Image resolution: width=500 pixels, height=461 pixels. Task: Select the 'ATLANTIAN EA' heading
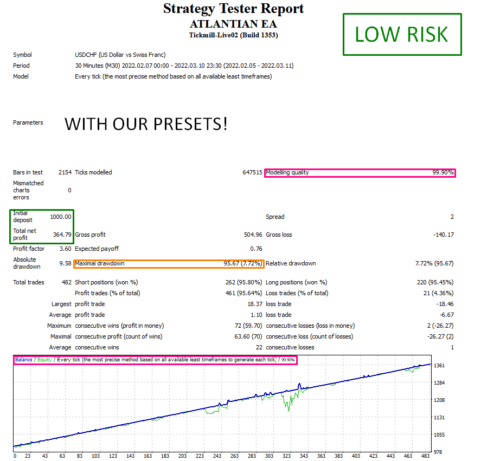tap(233, 24)
